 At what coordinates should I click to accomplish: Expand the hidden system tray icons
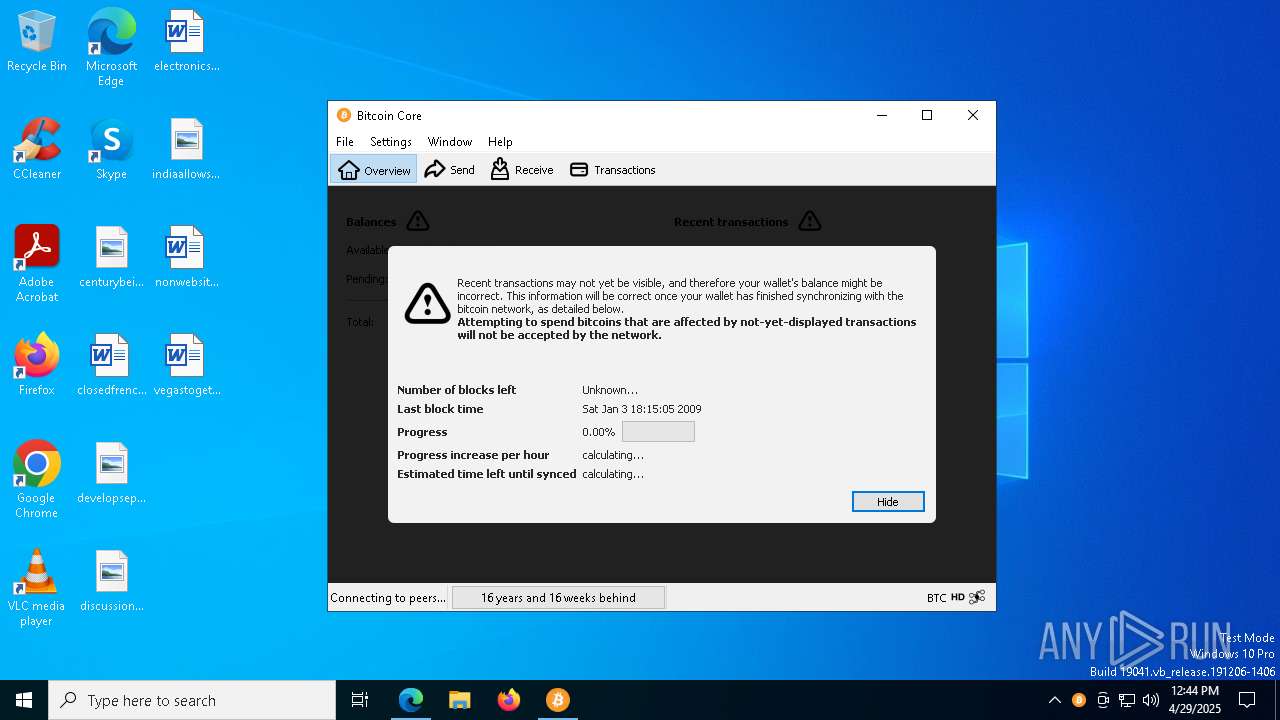click(x=1054, y=700)
